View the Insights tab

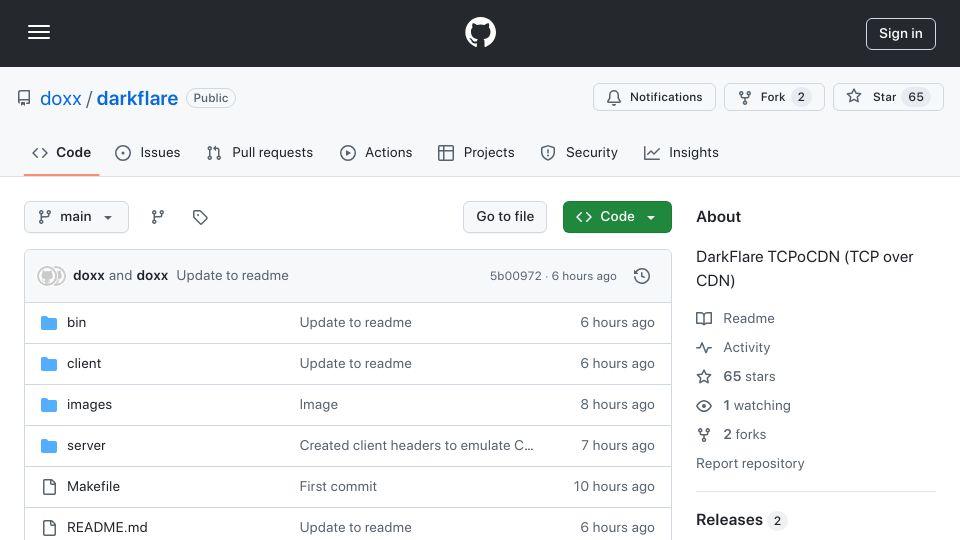[x=681, y=152]
